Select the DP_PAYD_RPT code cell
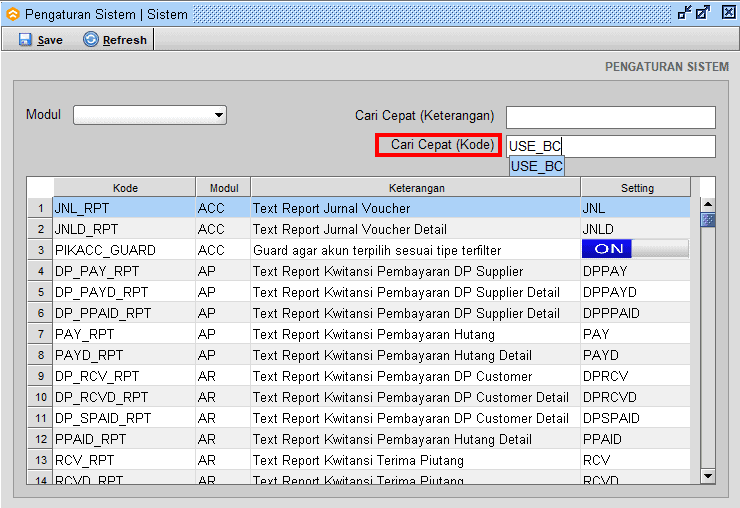The width and height of the screenshot is (740, 508). click(125, 292)
